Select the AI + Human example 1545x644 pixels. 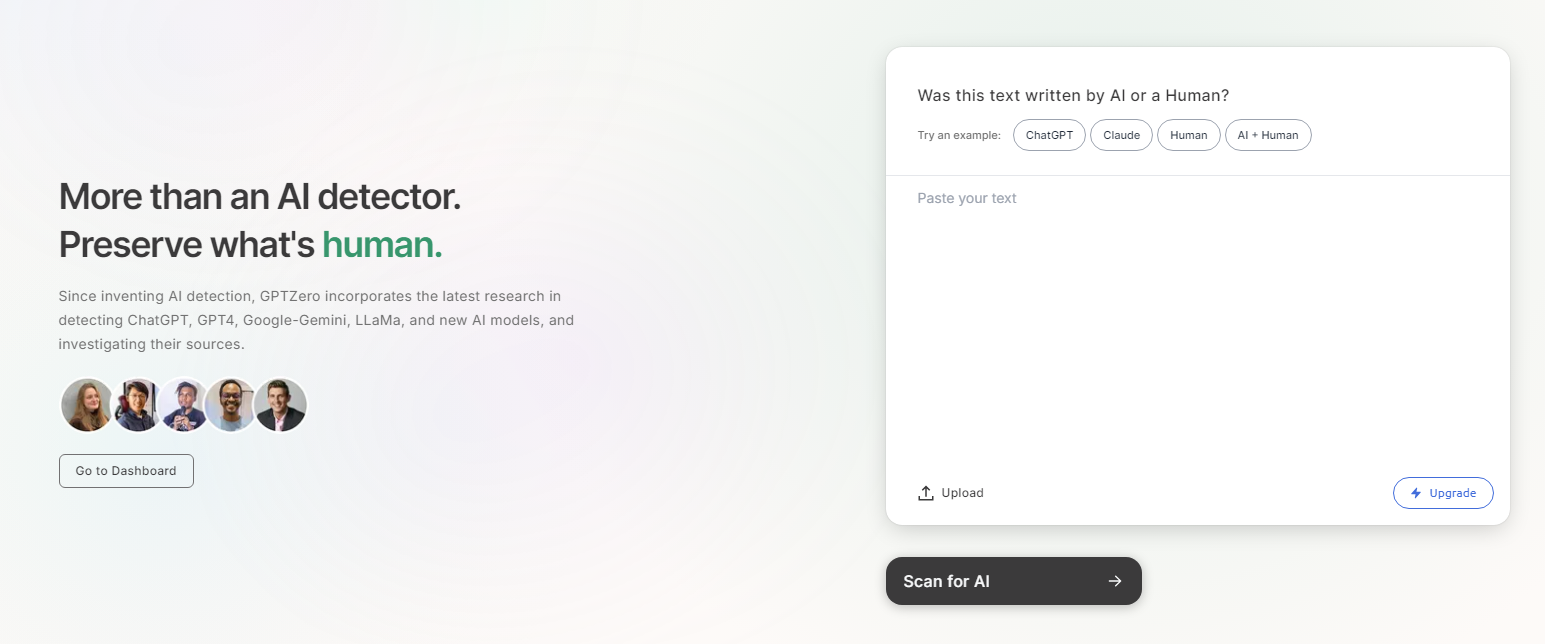(x=1268, y=135)
